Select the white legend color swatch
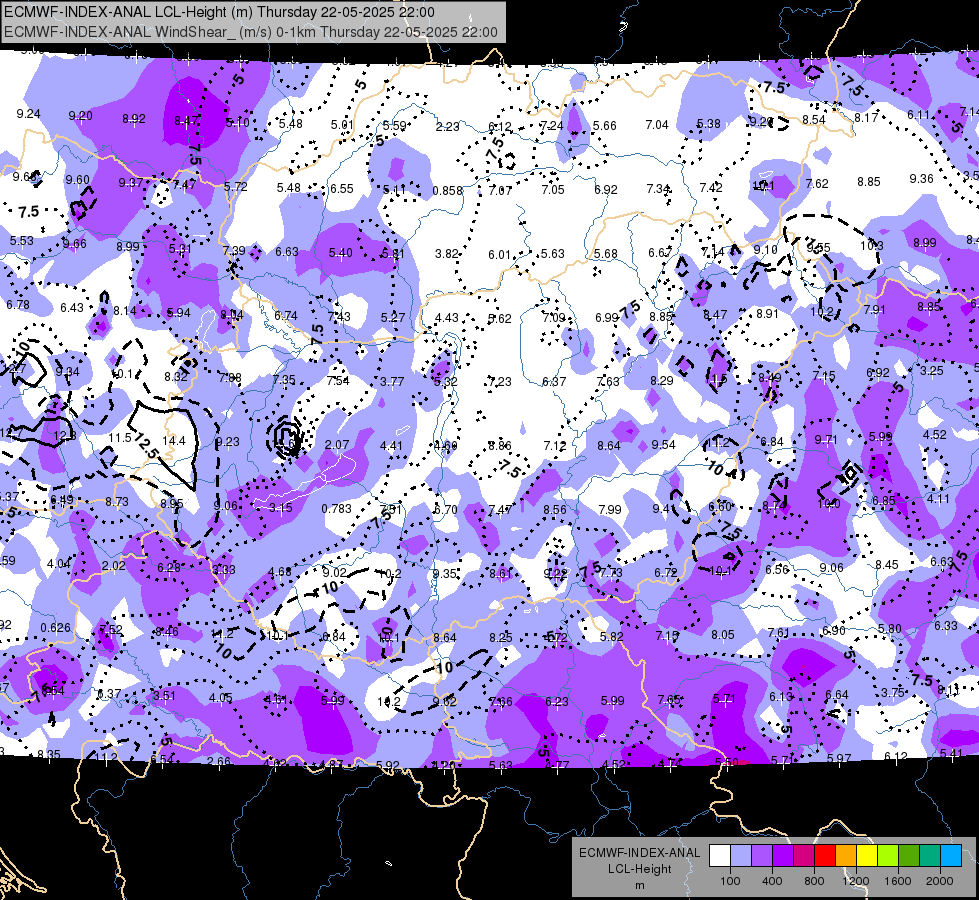979x900 pixels. [x=719, y=856]
